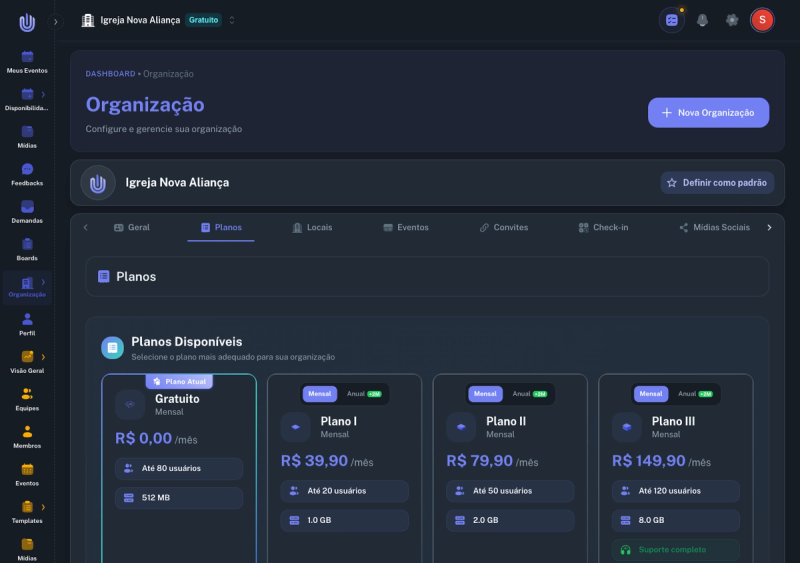Image resolution: width=800 pixels, height=563 pixels.
Task: Click the Plano I cube icon
Action: pyautogui.click(x=295, y=427)
